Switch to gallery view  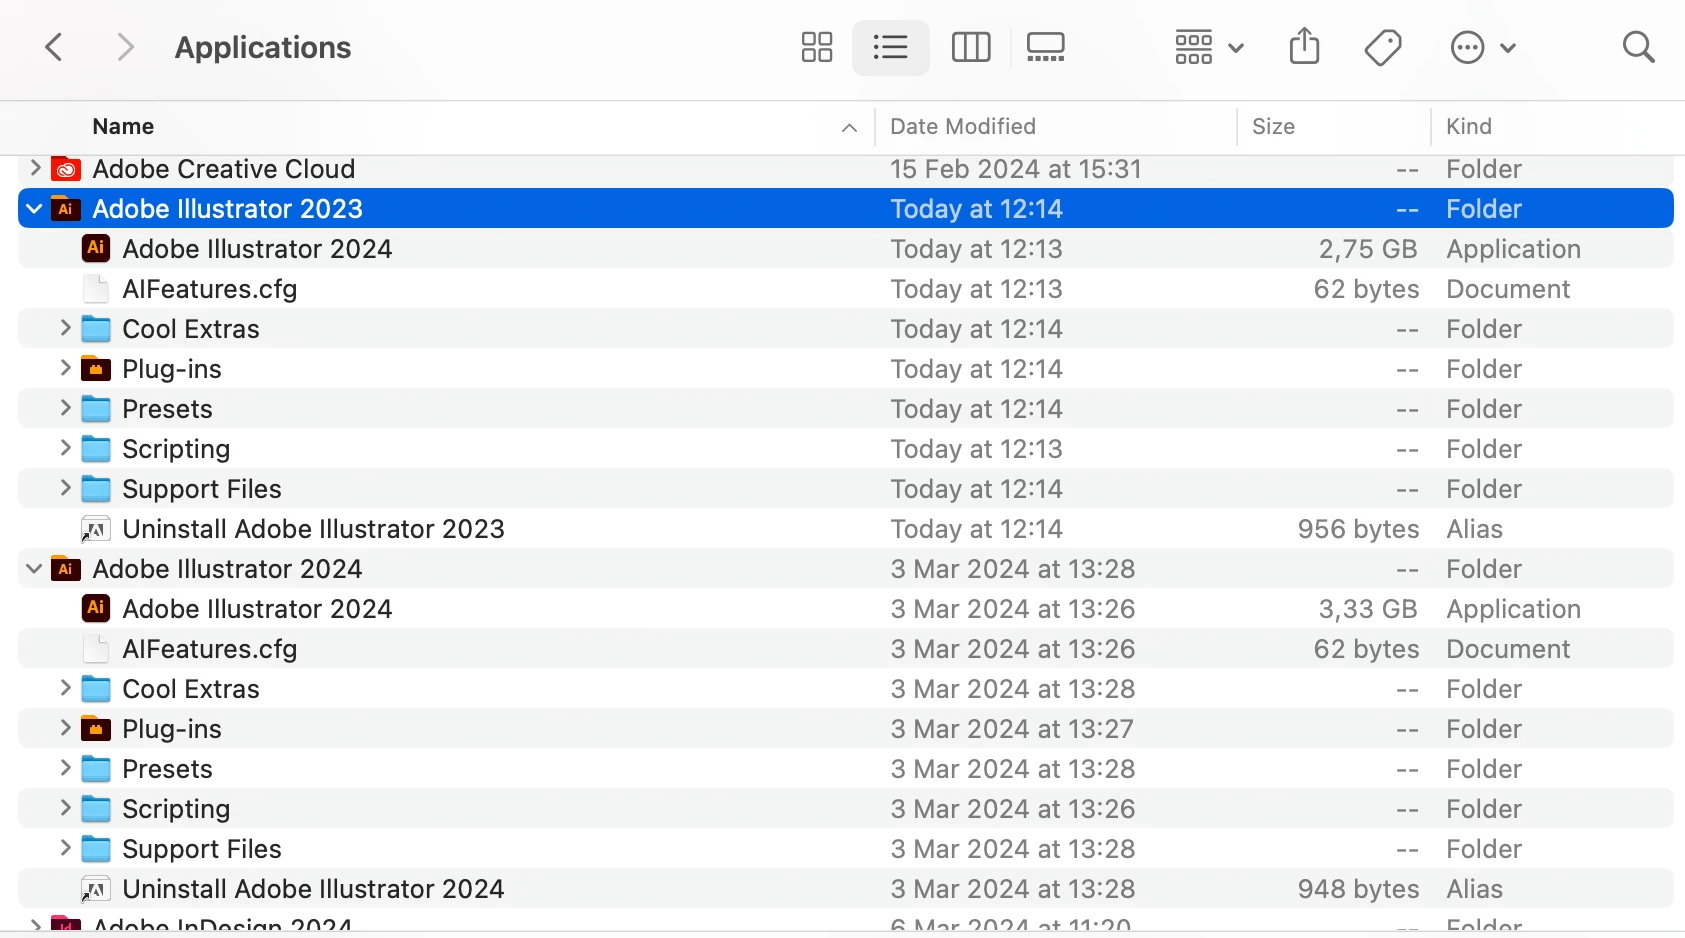click(x=1045, y=47)
